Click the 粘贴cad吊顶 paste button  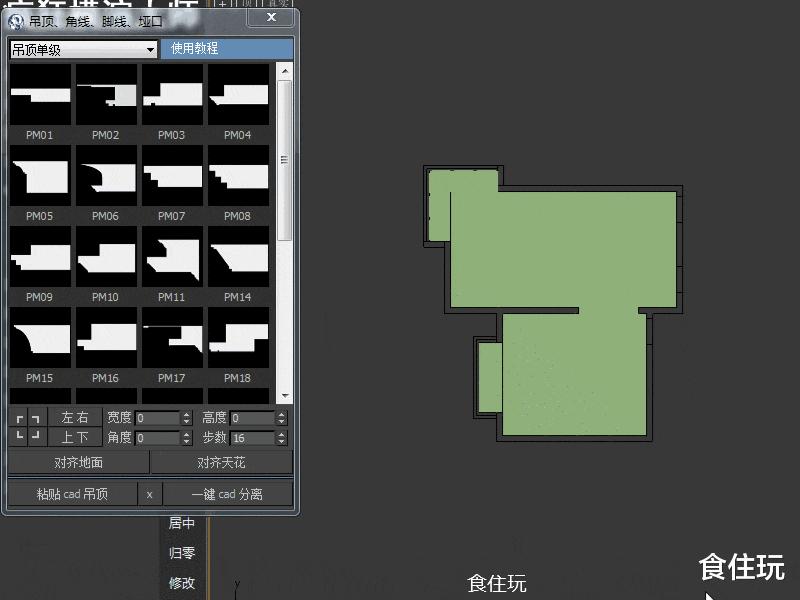[x=72, y=493]
